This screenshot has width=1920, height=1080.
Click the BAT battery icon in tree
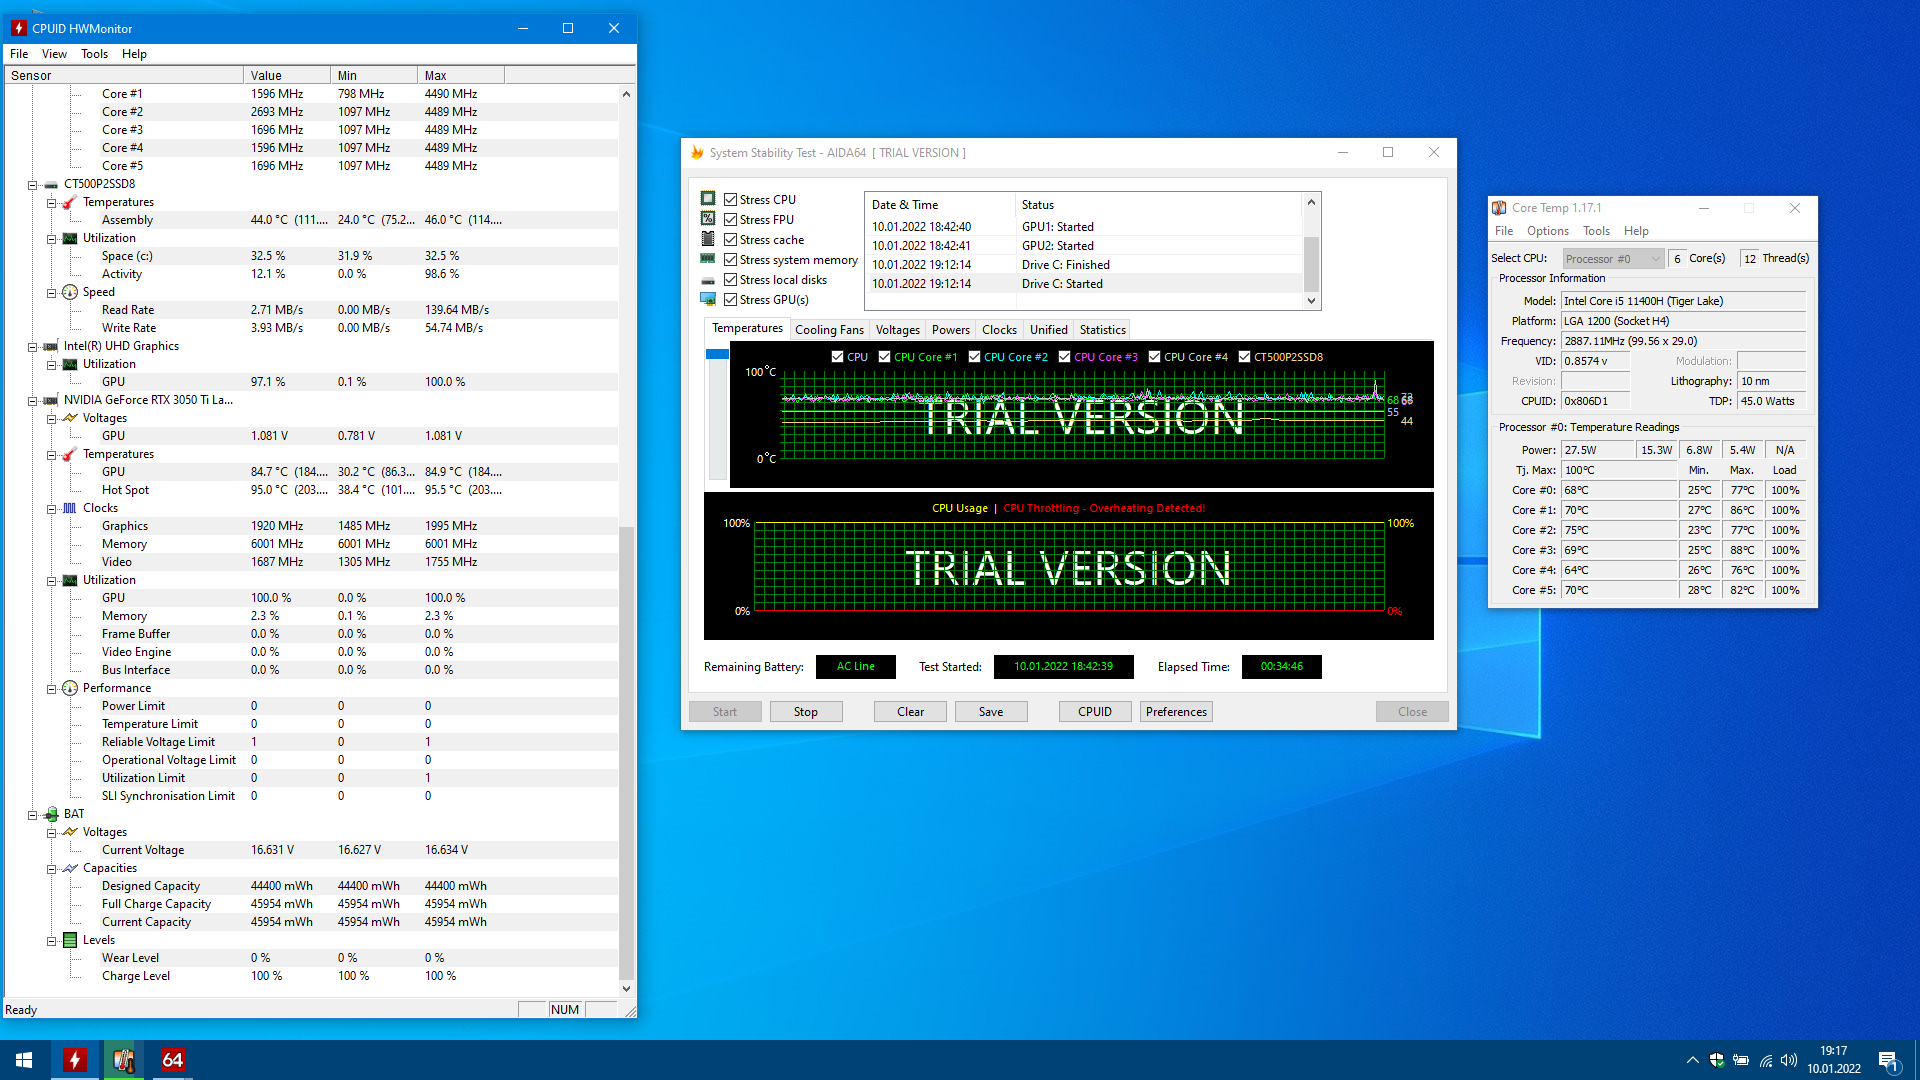(x=51, y=814)
